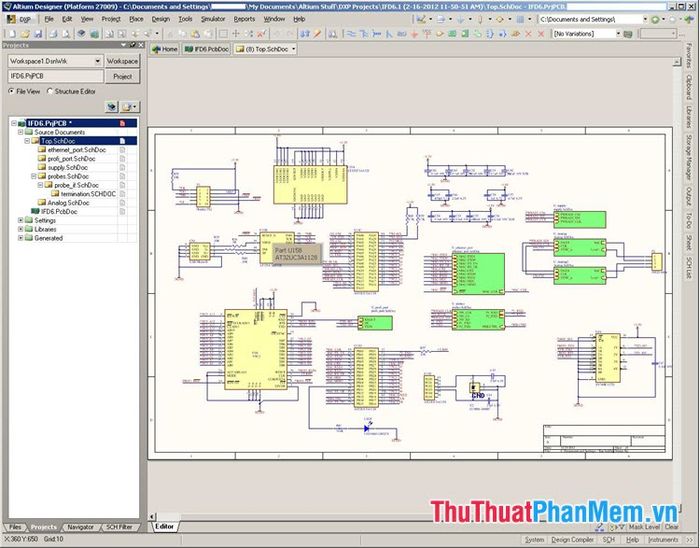Select the Place Power Port icon
700x548 pixels.
[427, 34]
